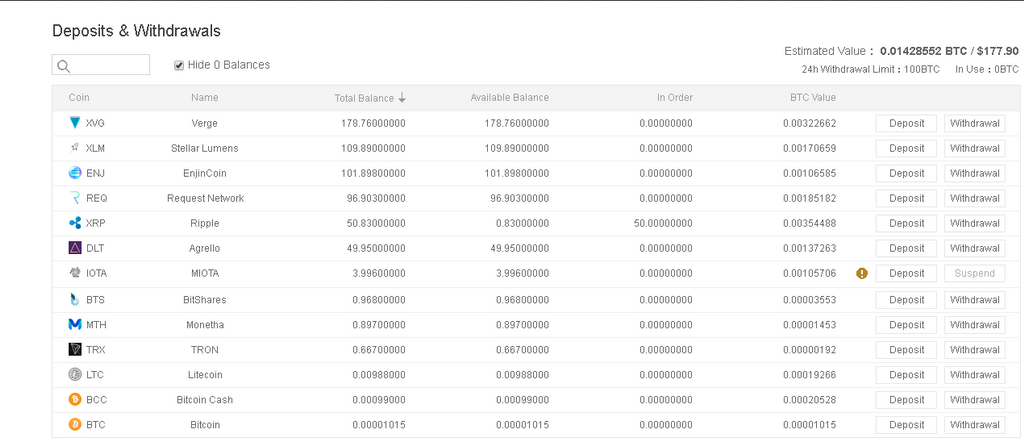Screen dimensions: 1024x443
Task: Click the Request Network name cell
Action: tap(205, 198)
